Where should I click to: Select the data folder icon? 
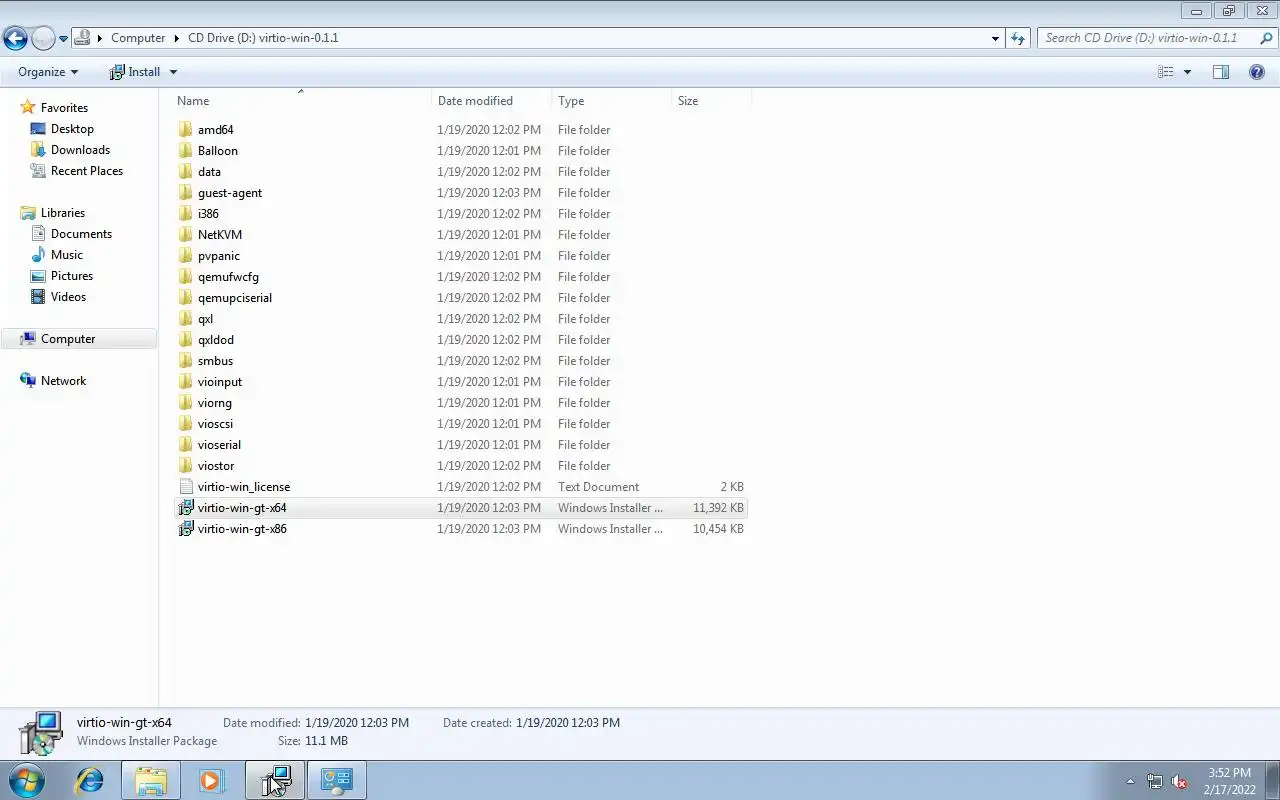click(x=185, y=172)
